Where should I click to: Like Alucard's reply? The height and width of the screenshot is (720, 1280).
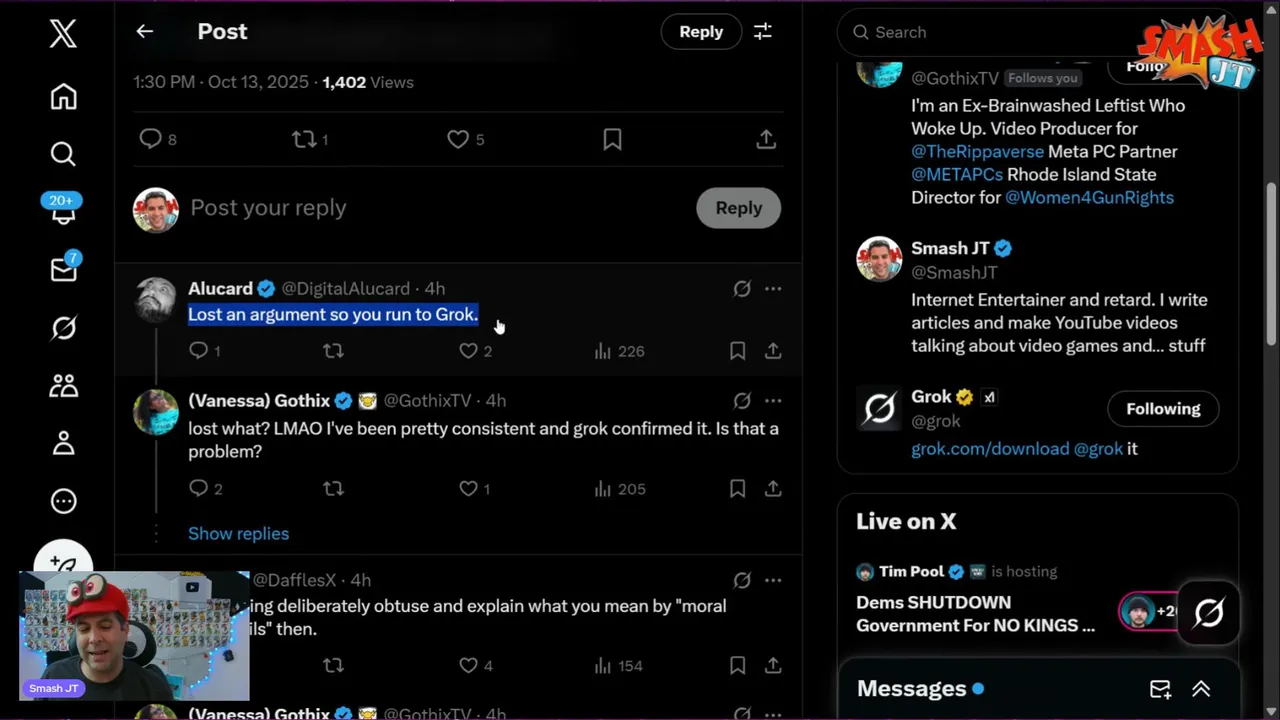pos(468,351)
